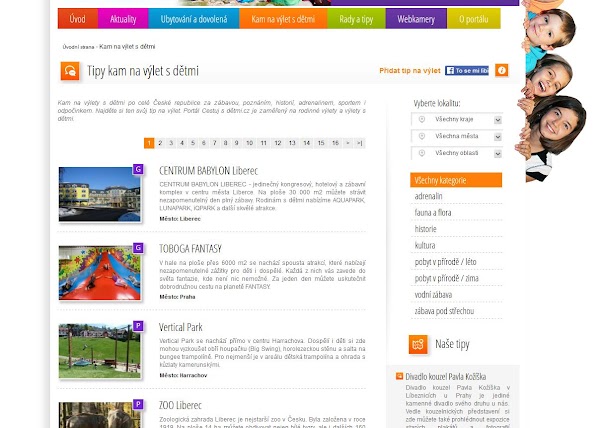Open the O portálu menu tab
The height and width of the screenshot is (428, 600).
474,19
